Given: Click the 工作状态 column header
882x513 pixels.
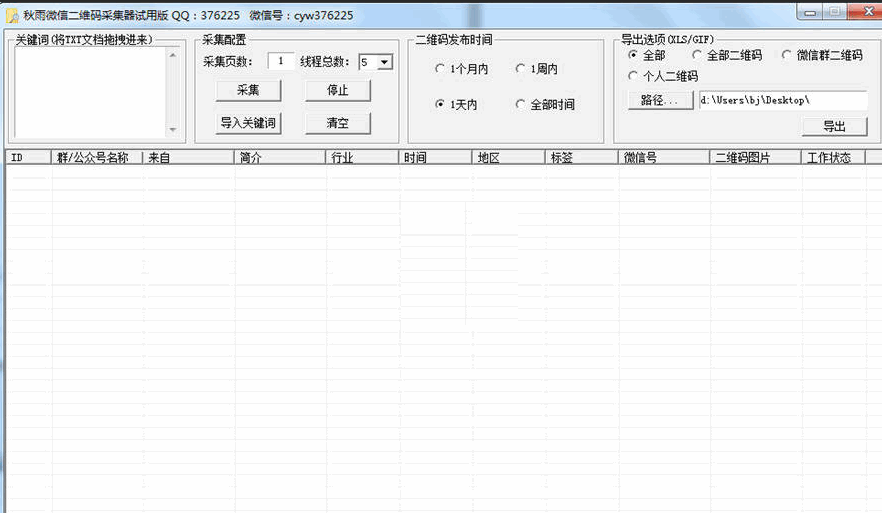Looking at the screenshot, I should pyautogui.click(x=833, y=158).
